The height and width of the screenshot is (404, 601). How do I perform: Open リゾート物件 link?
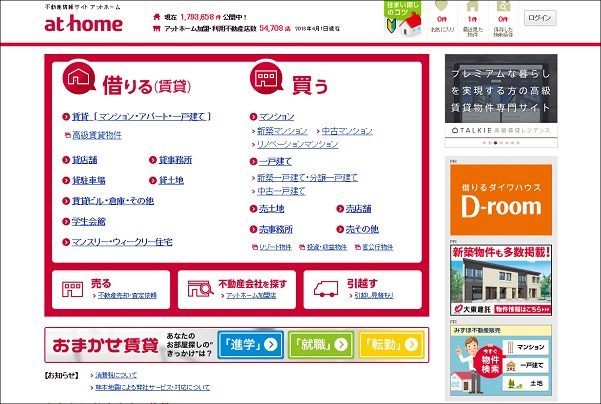275,248
